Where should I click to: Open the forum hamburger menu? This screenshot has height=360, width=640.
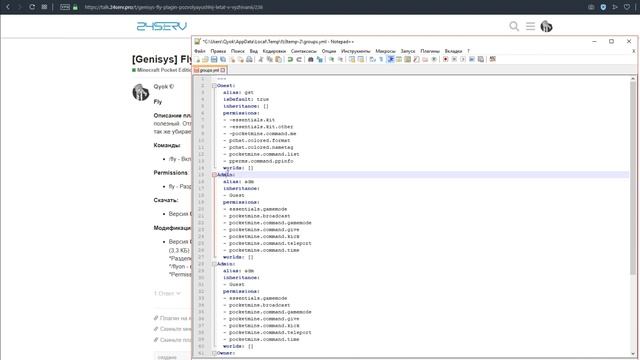pos(530,27)
